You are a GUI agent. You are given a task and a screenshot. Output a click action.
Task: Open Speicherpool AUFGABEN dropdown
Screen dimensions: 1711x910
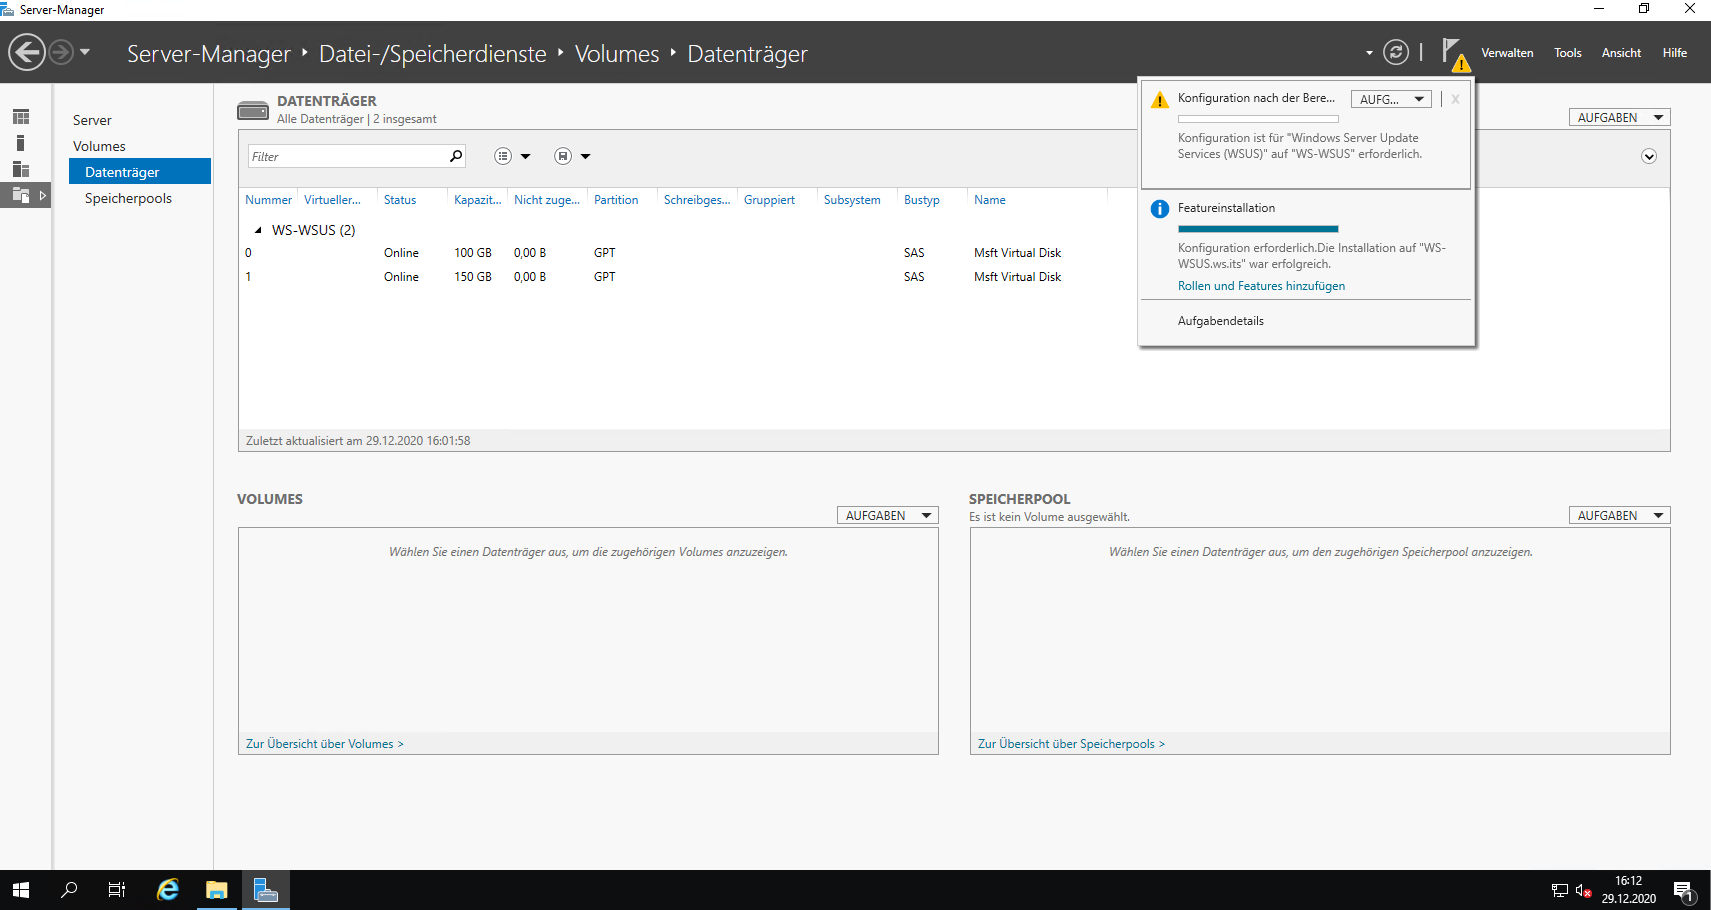coord(1619,515)
